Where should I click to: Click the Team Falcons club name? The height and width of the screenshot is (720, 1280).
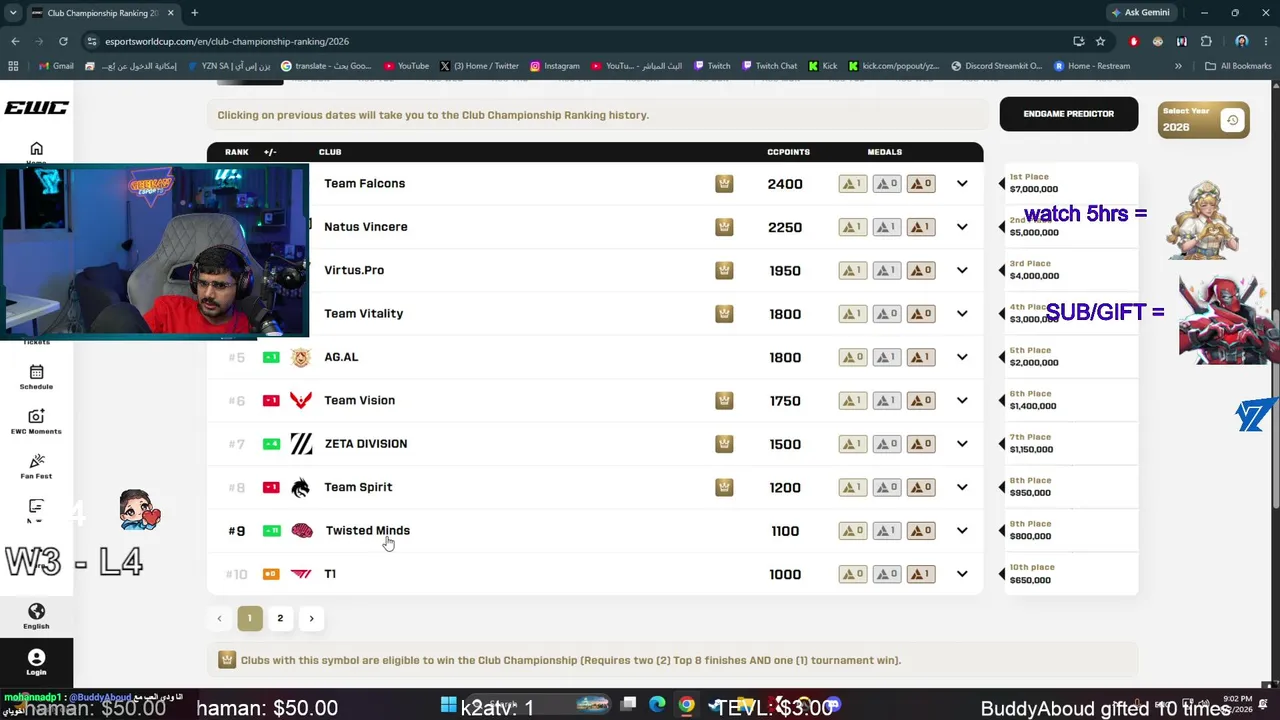pyautogui.click(x=365, y=184)
